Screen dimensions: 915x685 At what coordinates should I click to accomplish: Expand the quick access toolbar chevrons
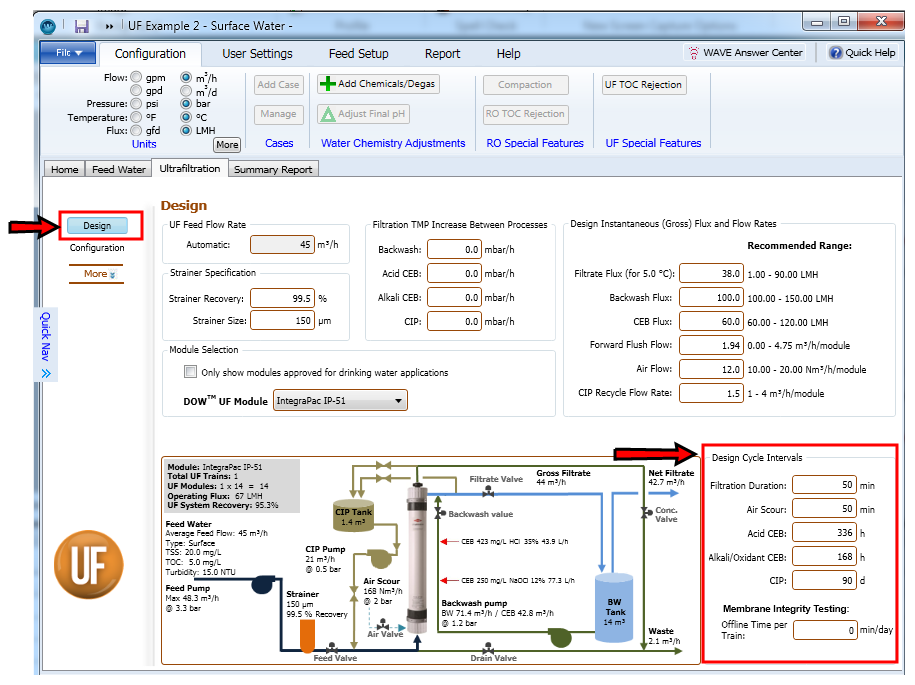[x=109, y=26]
